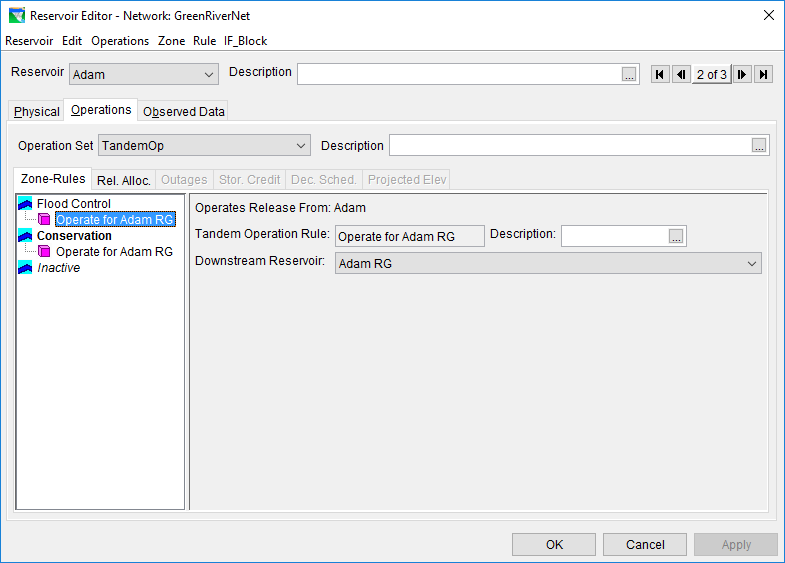Viewport: 785px width, 563px height.
Task: Switch to the Physical tab
Action: pos(37,112)
